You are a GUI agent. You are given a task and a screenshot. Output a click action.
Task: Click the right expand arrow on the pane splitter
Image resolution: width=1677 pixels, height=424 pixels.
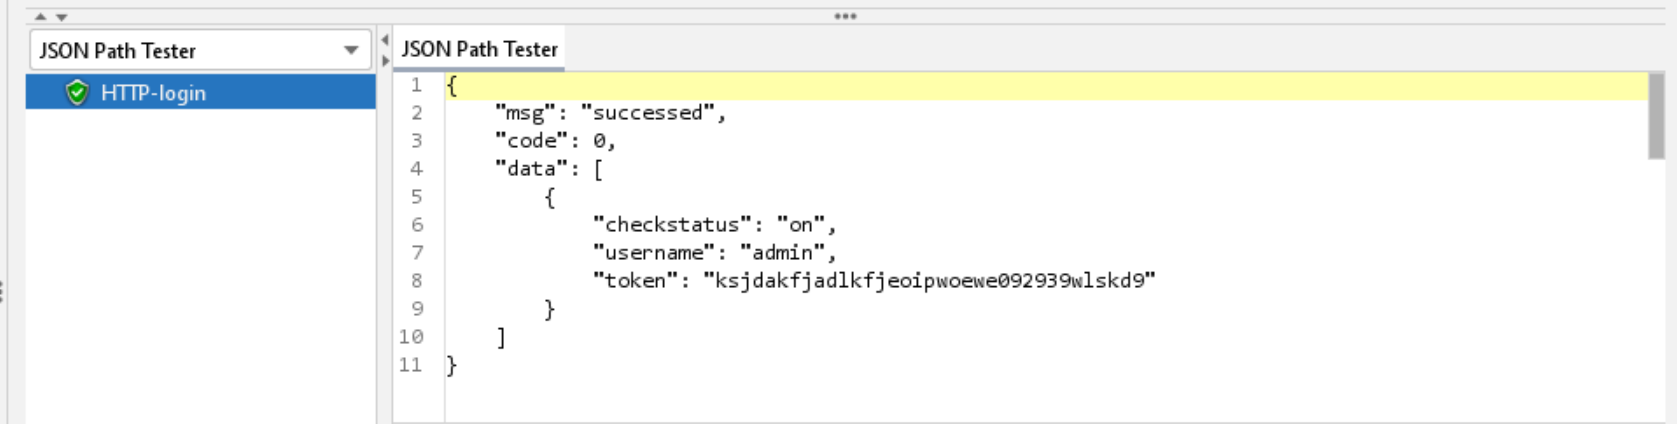click(385, 61)
